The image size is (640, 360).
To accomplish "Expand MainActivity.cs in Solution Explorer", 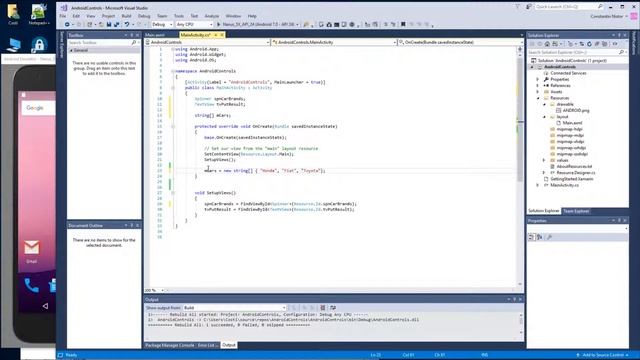I will [x=538, y=185].
